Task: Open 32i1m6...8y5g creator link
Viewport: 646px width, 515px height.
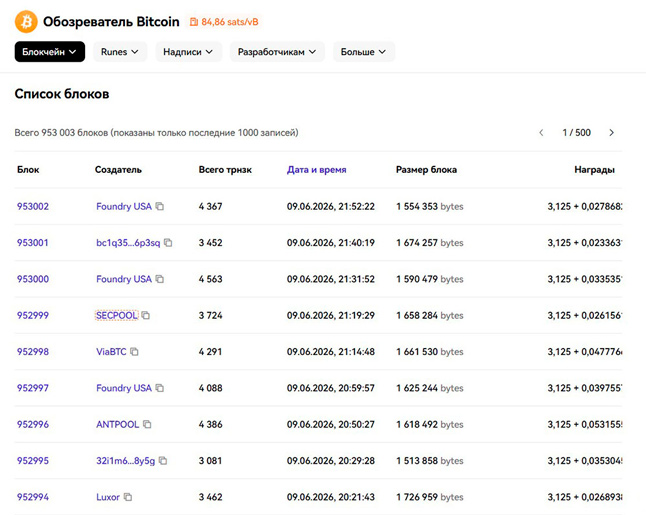Action: pos(126,460)
